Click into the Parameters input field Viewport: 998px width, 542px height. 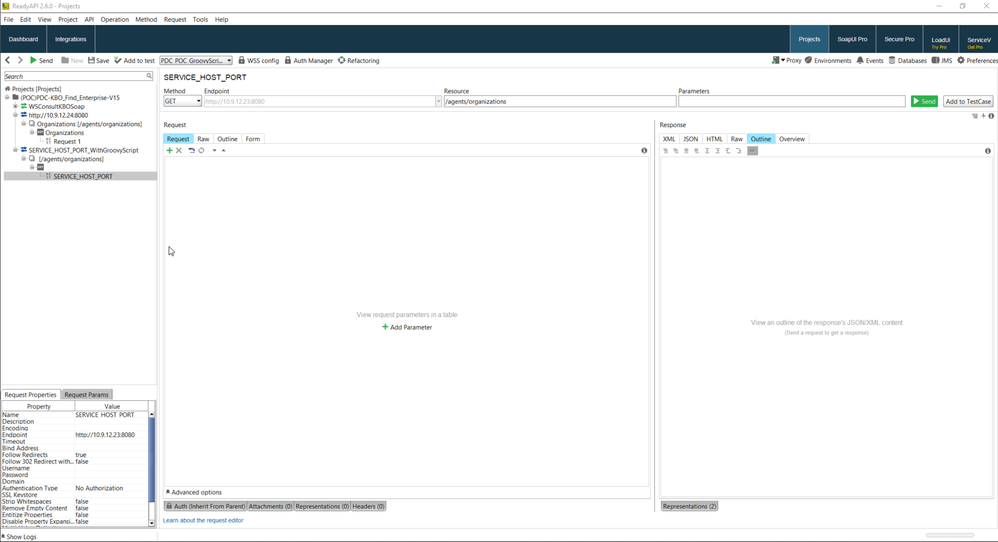click(791, 101)
